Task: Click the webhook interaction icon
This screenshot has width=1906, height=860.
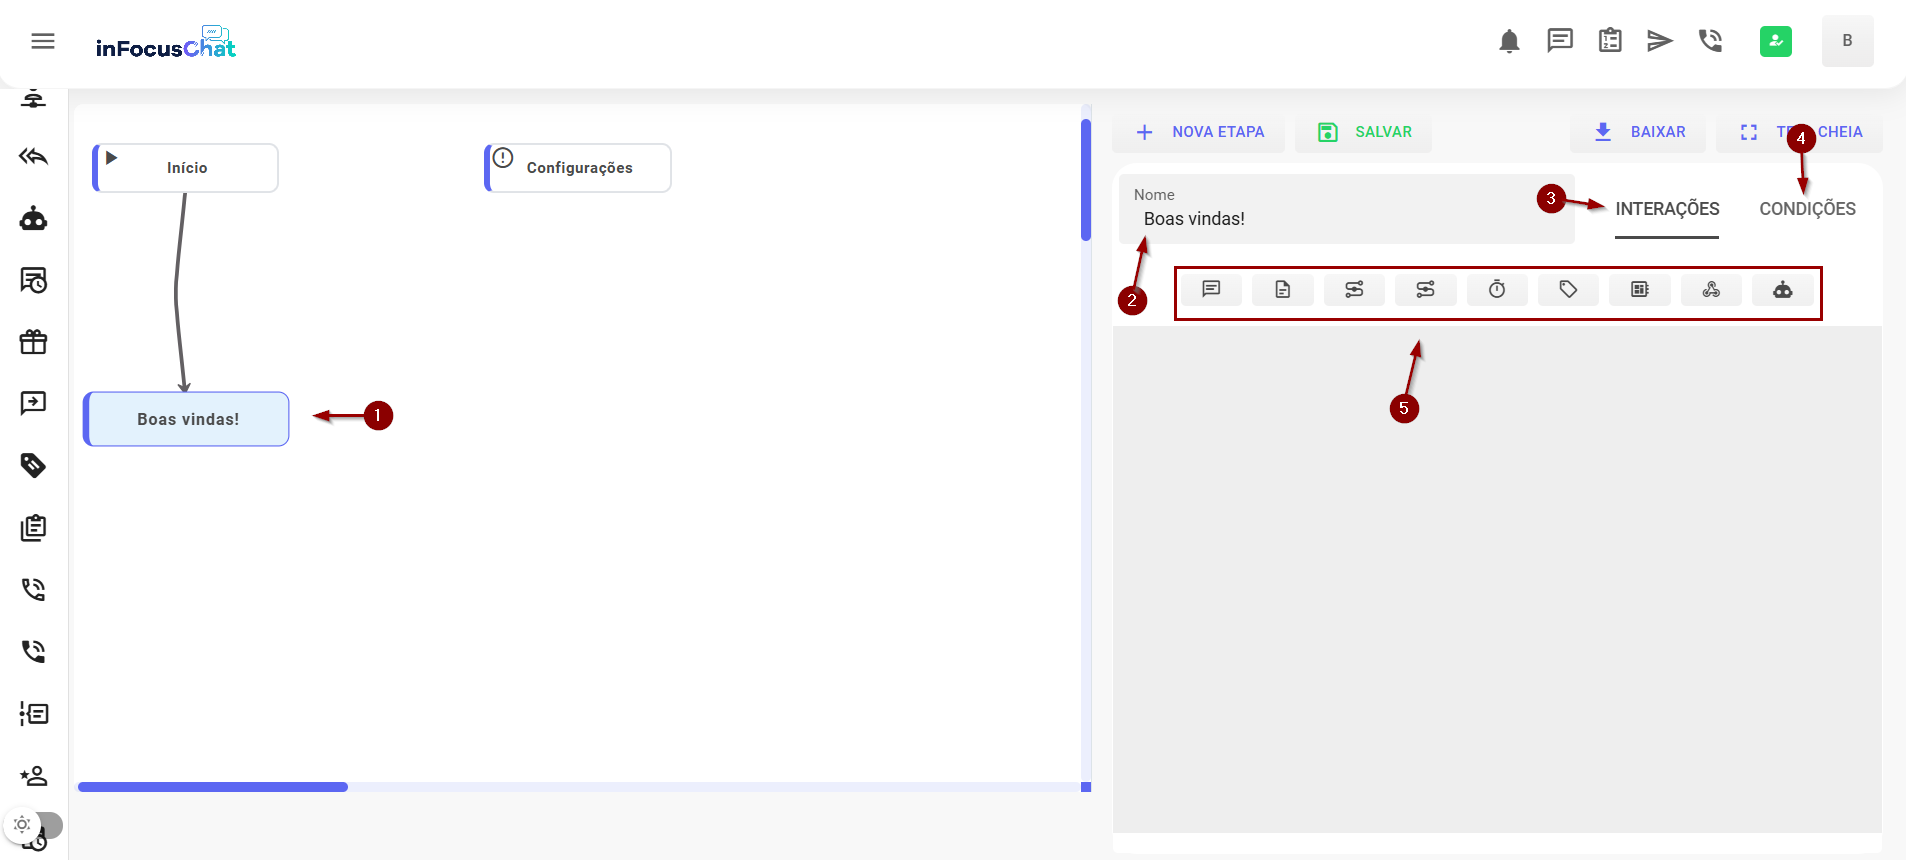Action: point(1711,290)
